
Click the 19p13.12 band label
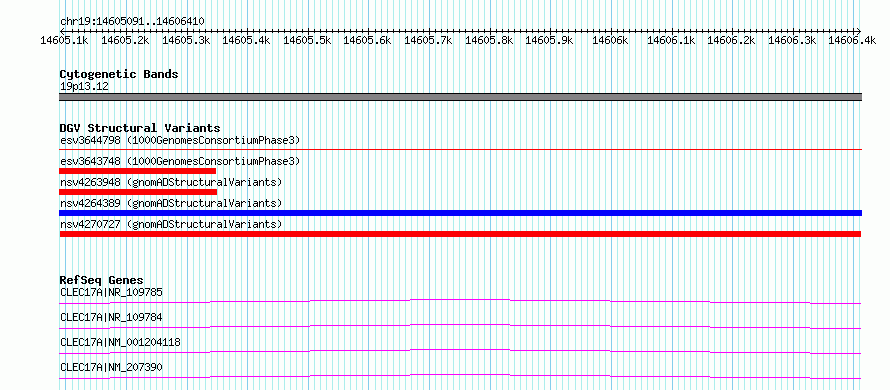(x=84, y=87)
